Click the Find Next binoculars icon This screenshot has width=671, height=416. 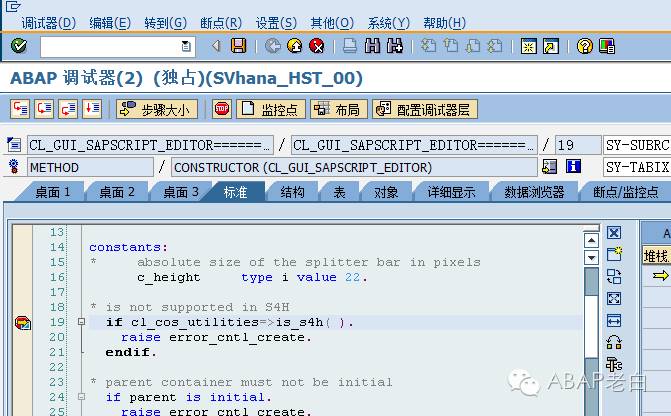click(395, 46)
